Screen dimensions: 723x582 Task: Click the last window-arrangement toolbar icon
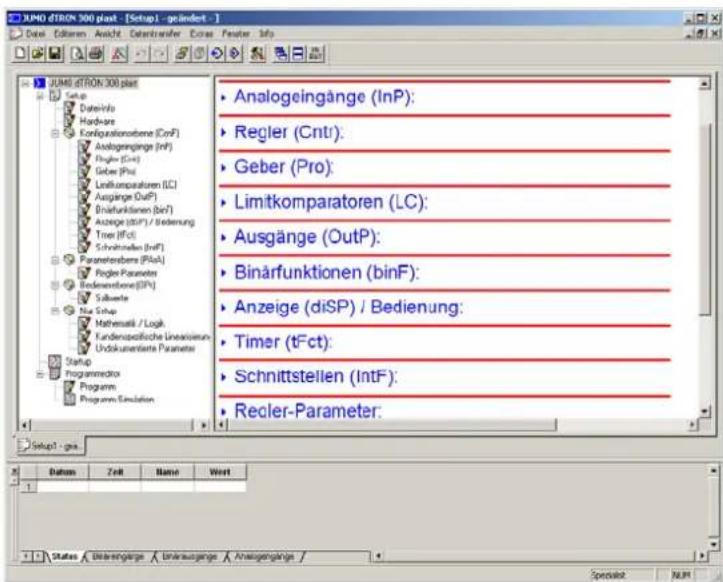[x=316, y=53]
